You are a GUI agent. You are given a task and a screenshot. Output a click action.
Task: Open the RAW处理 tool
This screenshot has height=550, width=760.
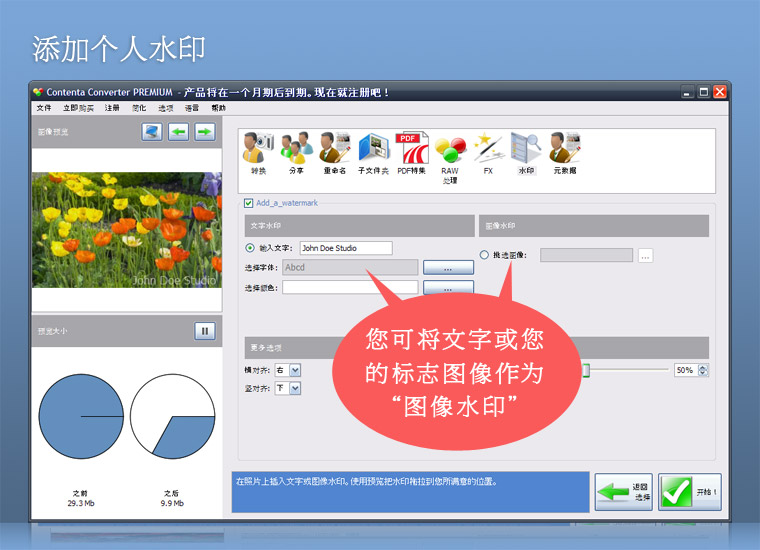450,152
